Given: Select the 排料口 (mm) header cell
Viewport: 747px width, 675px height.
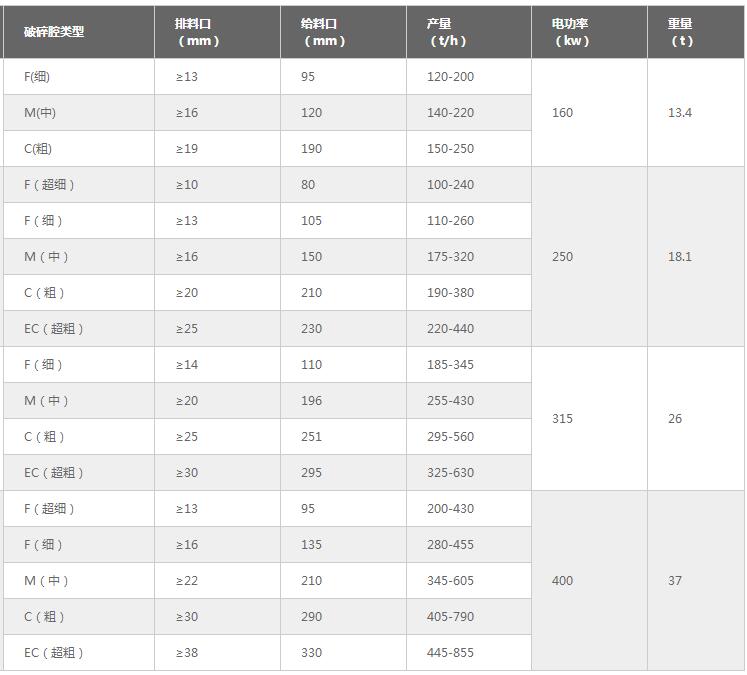Looking at the screenshot, I should point(197,32).
